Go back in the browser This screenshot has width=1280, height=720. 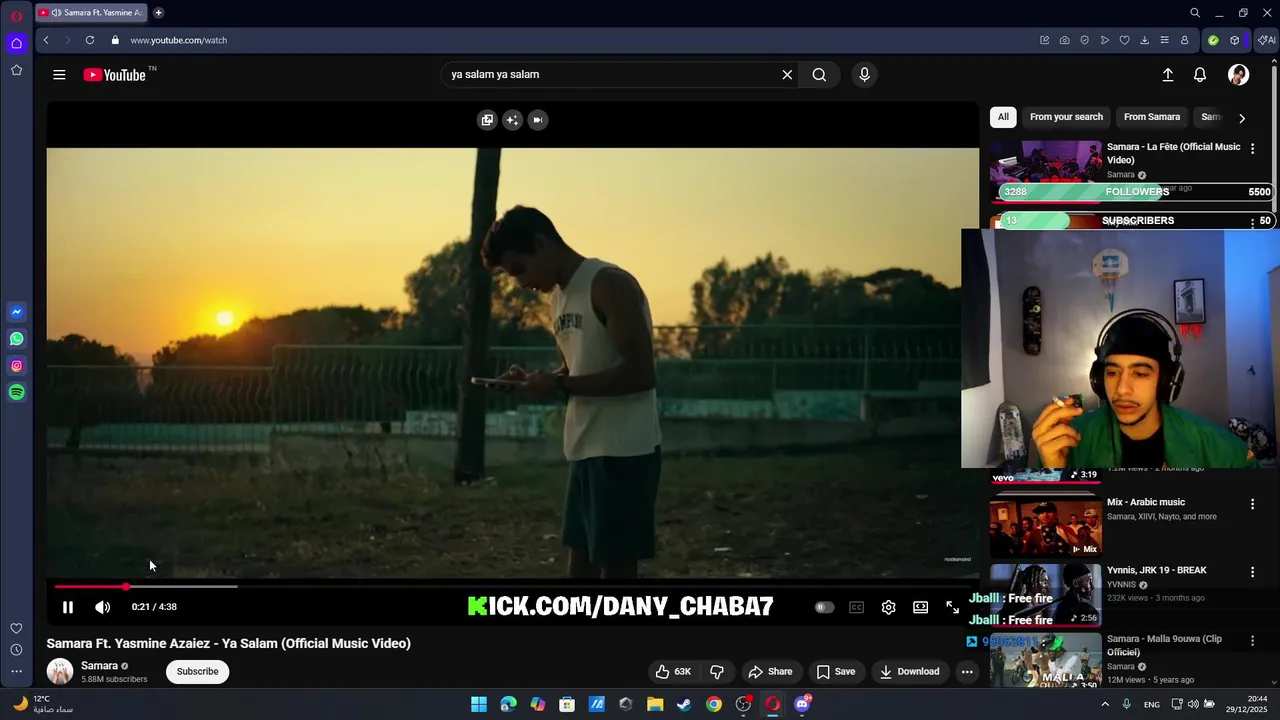tap(46, 40)
